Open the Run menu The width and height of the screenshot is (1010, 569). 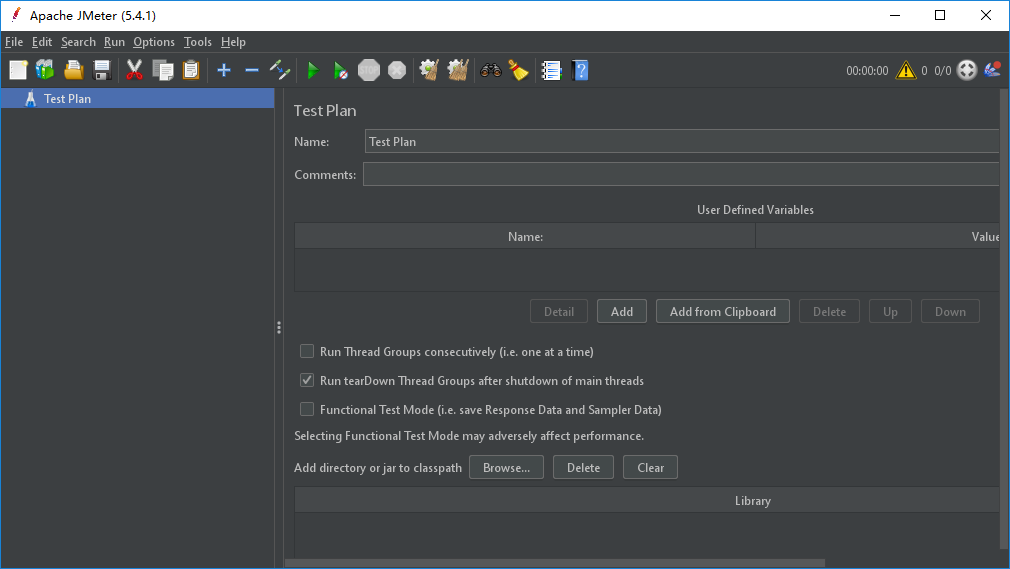(x=114, y=42)
